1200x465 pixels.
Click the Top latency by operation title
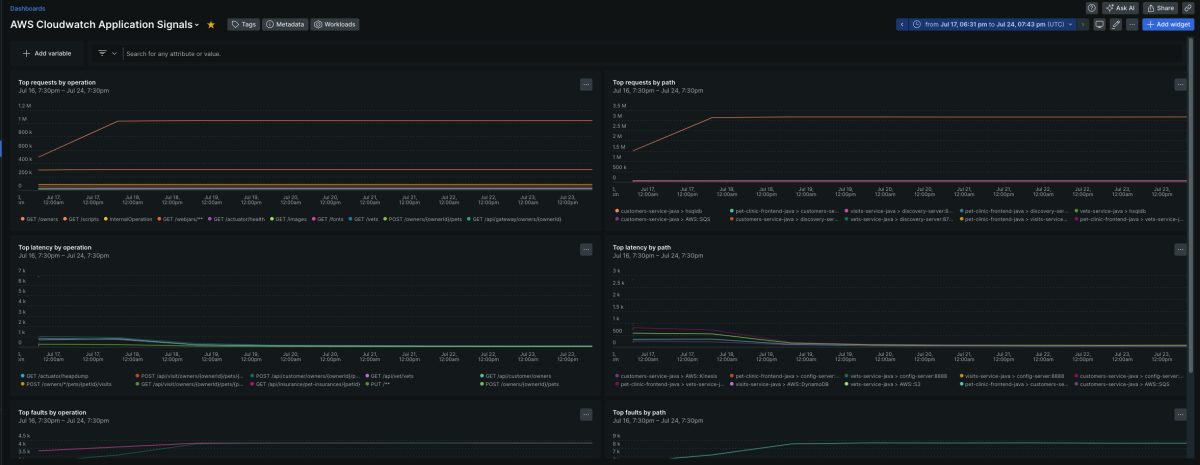coord(55,247)
